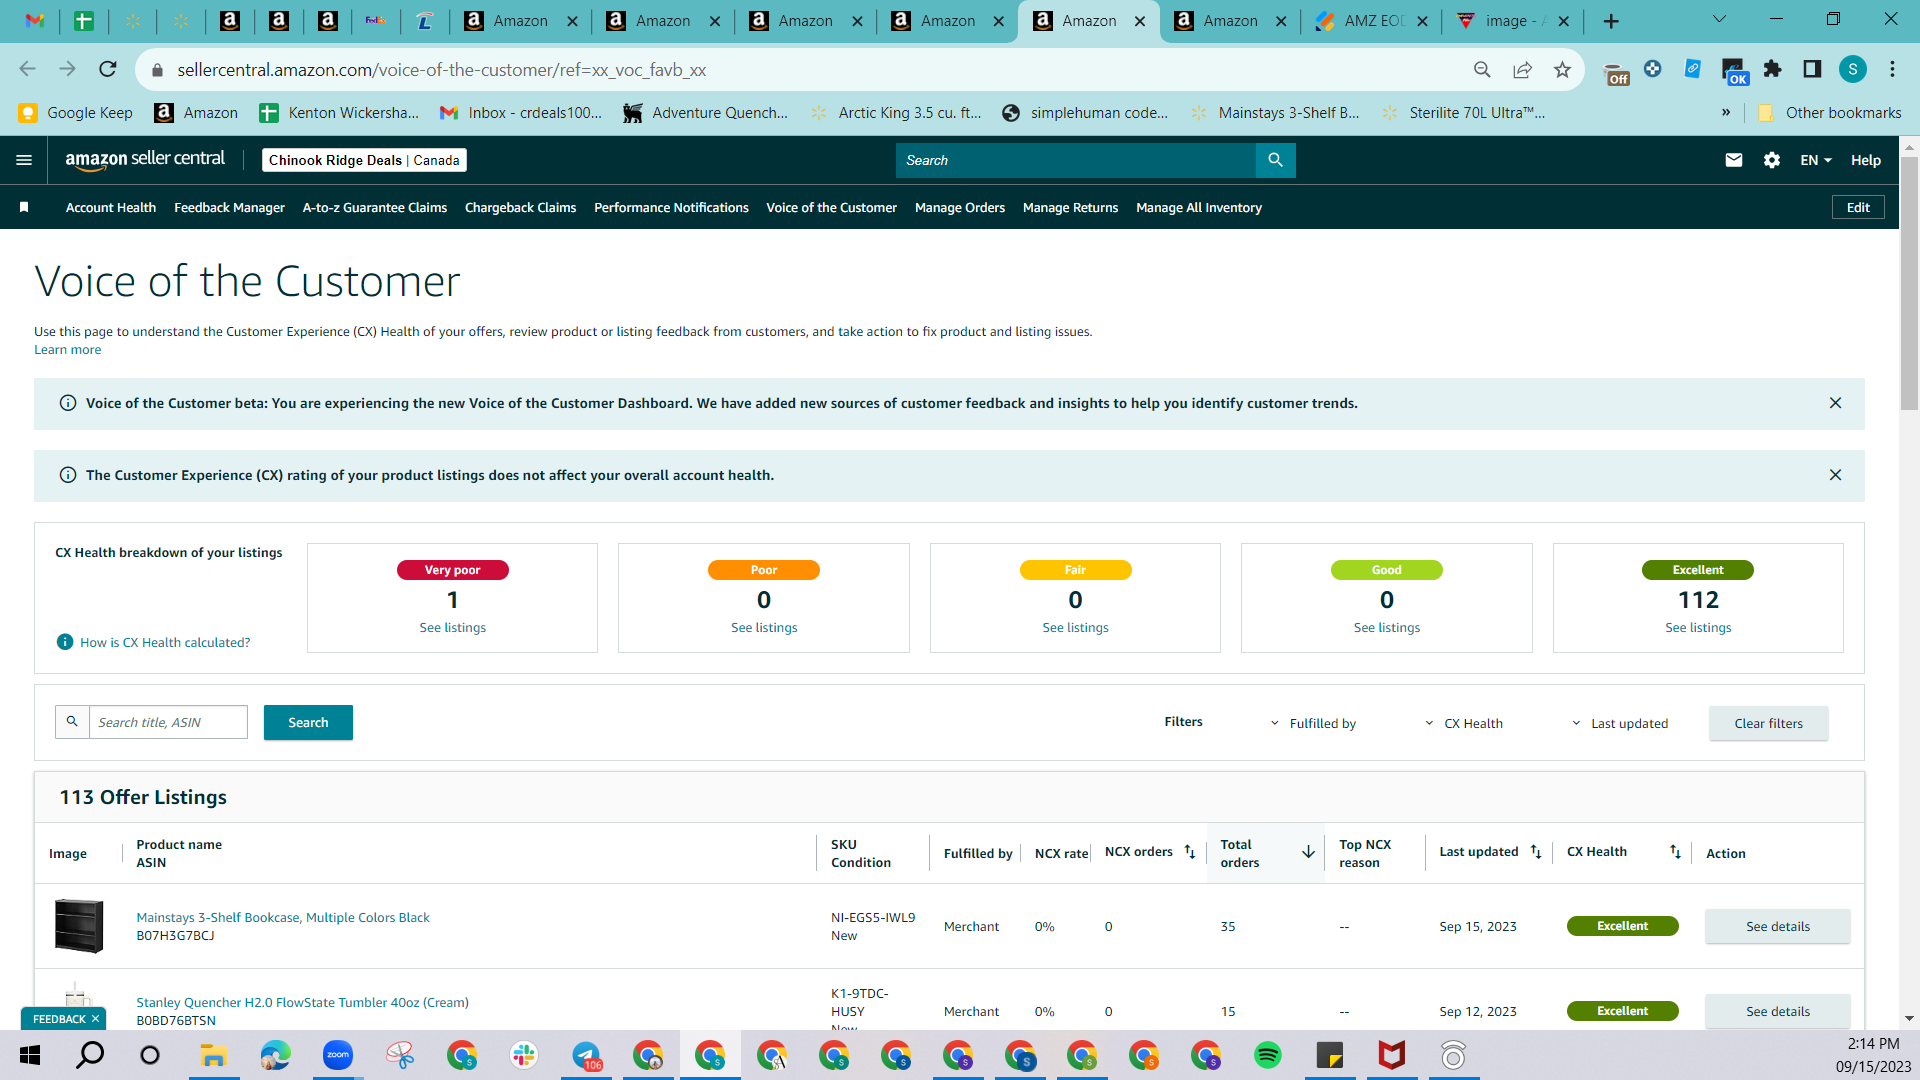
Task: Open Mainstays 3-Shelf Bookcase product link
Action: 283,917
